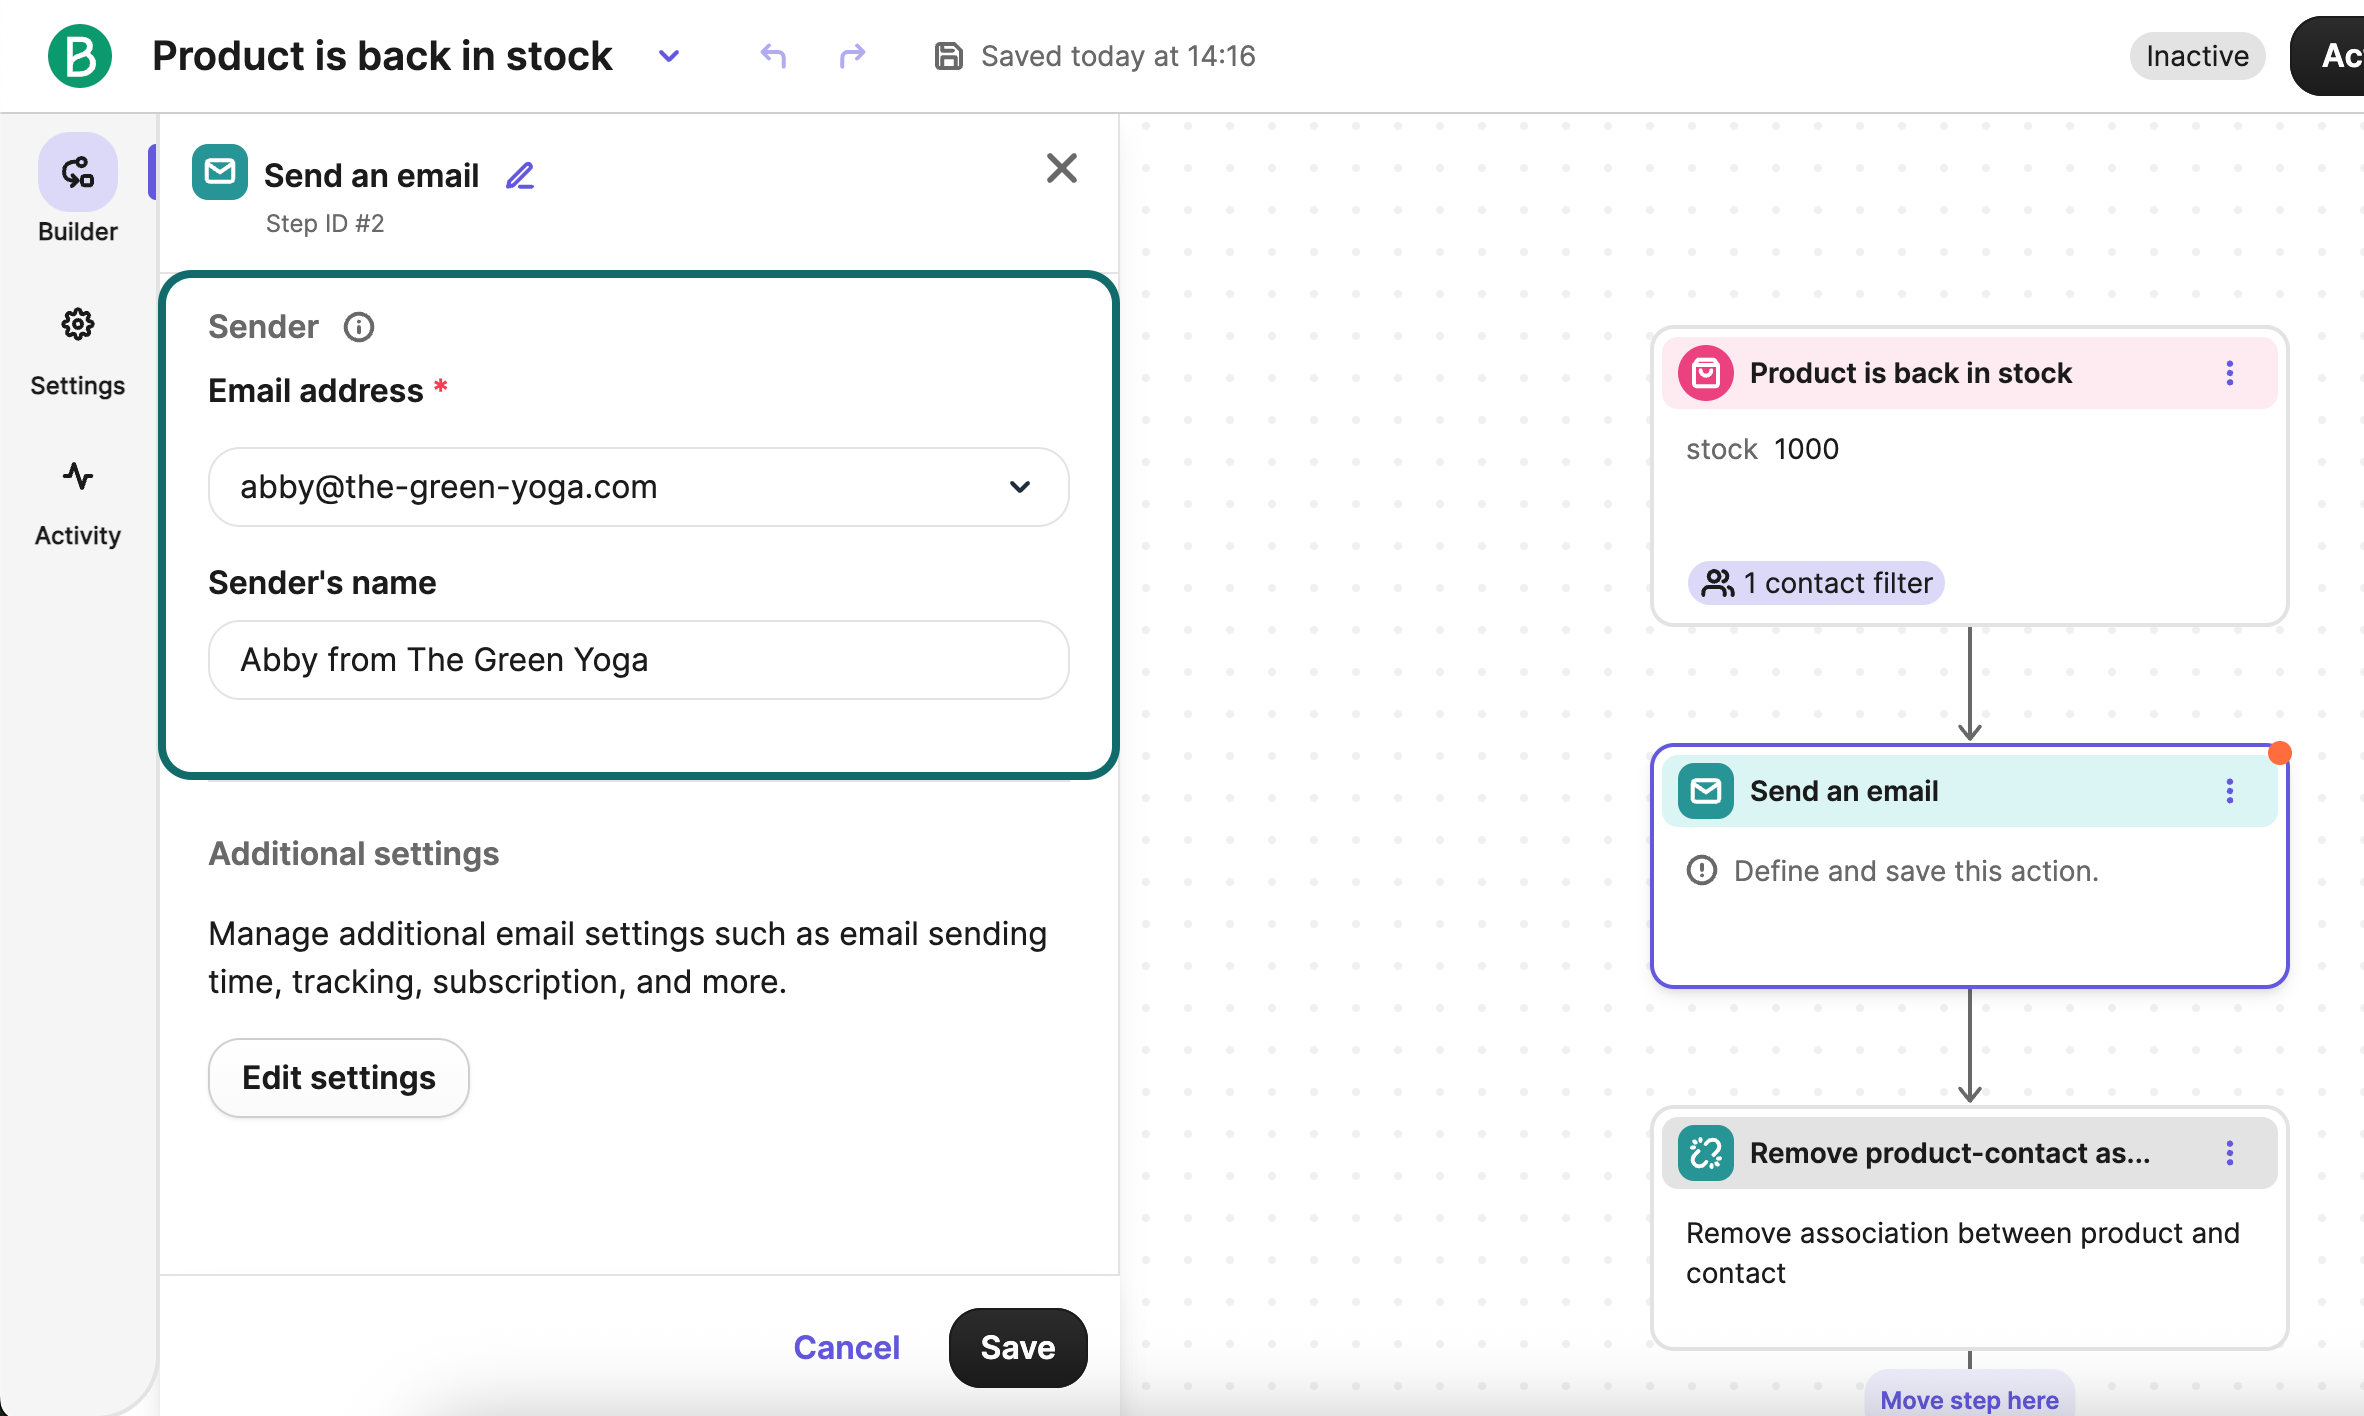Screen dimensions: 2364x1416
Task: Open three-dot menu on Send an email node
Action: pyautogui.click(x=2229, y=791)
